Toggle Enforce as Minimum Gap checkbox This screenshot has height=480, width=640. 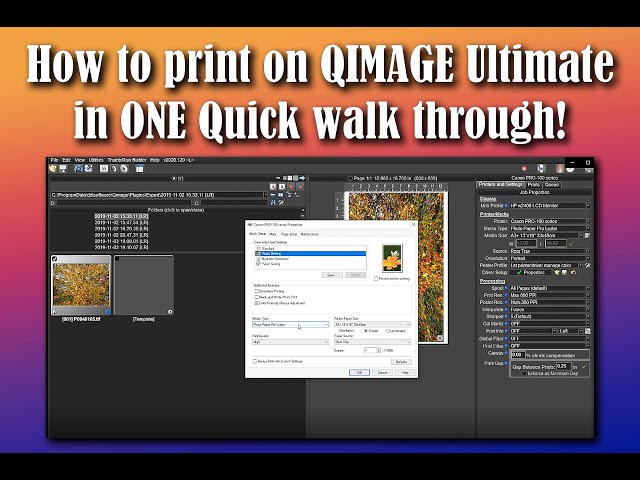[524, 373]
